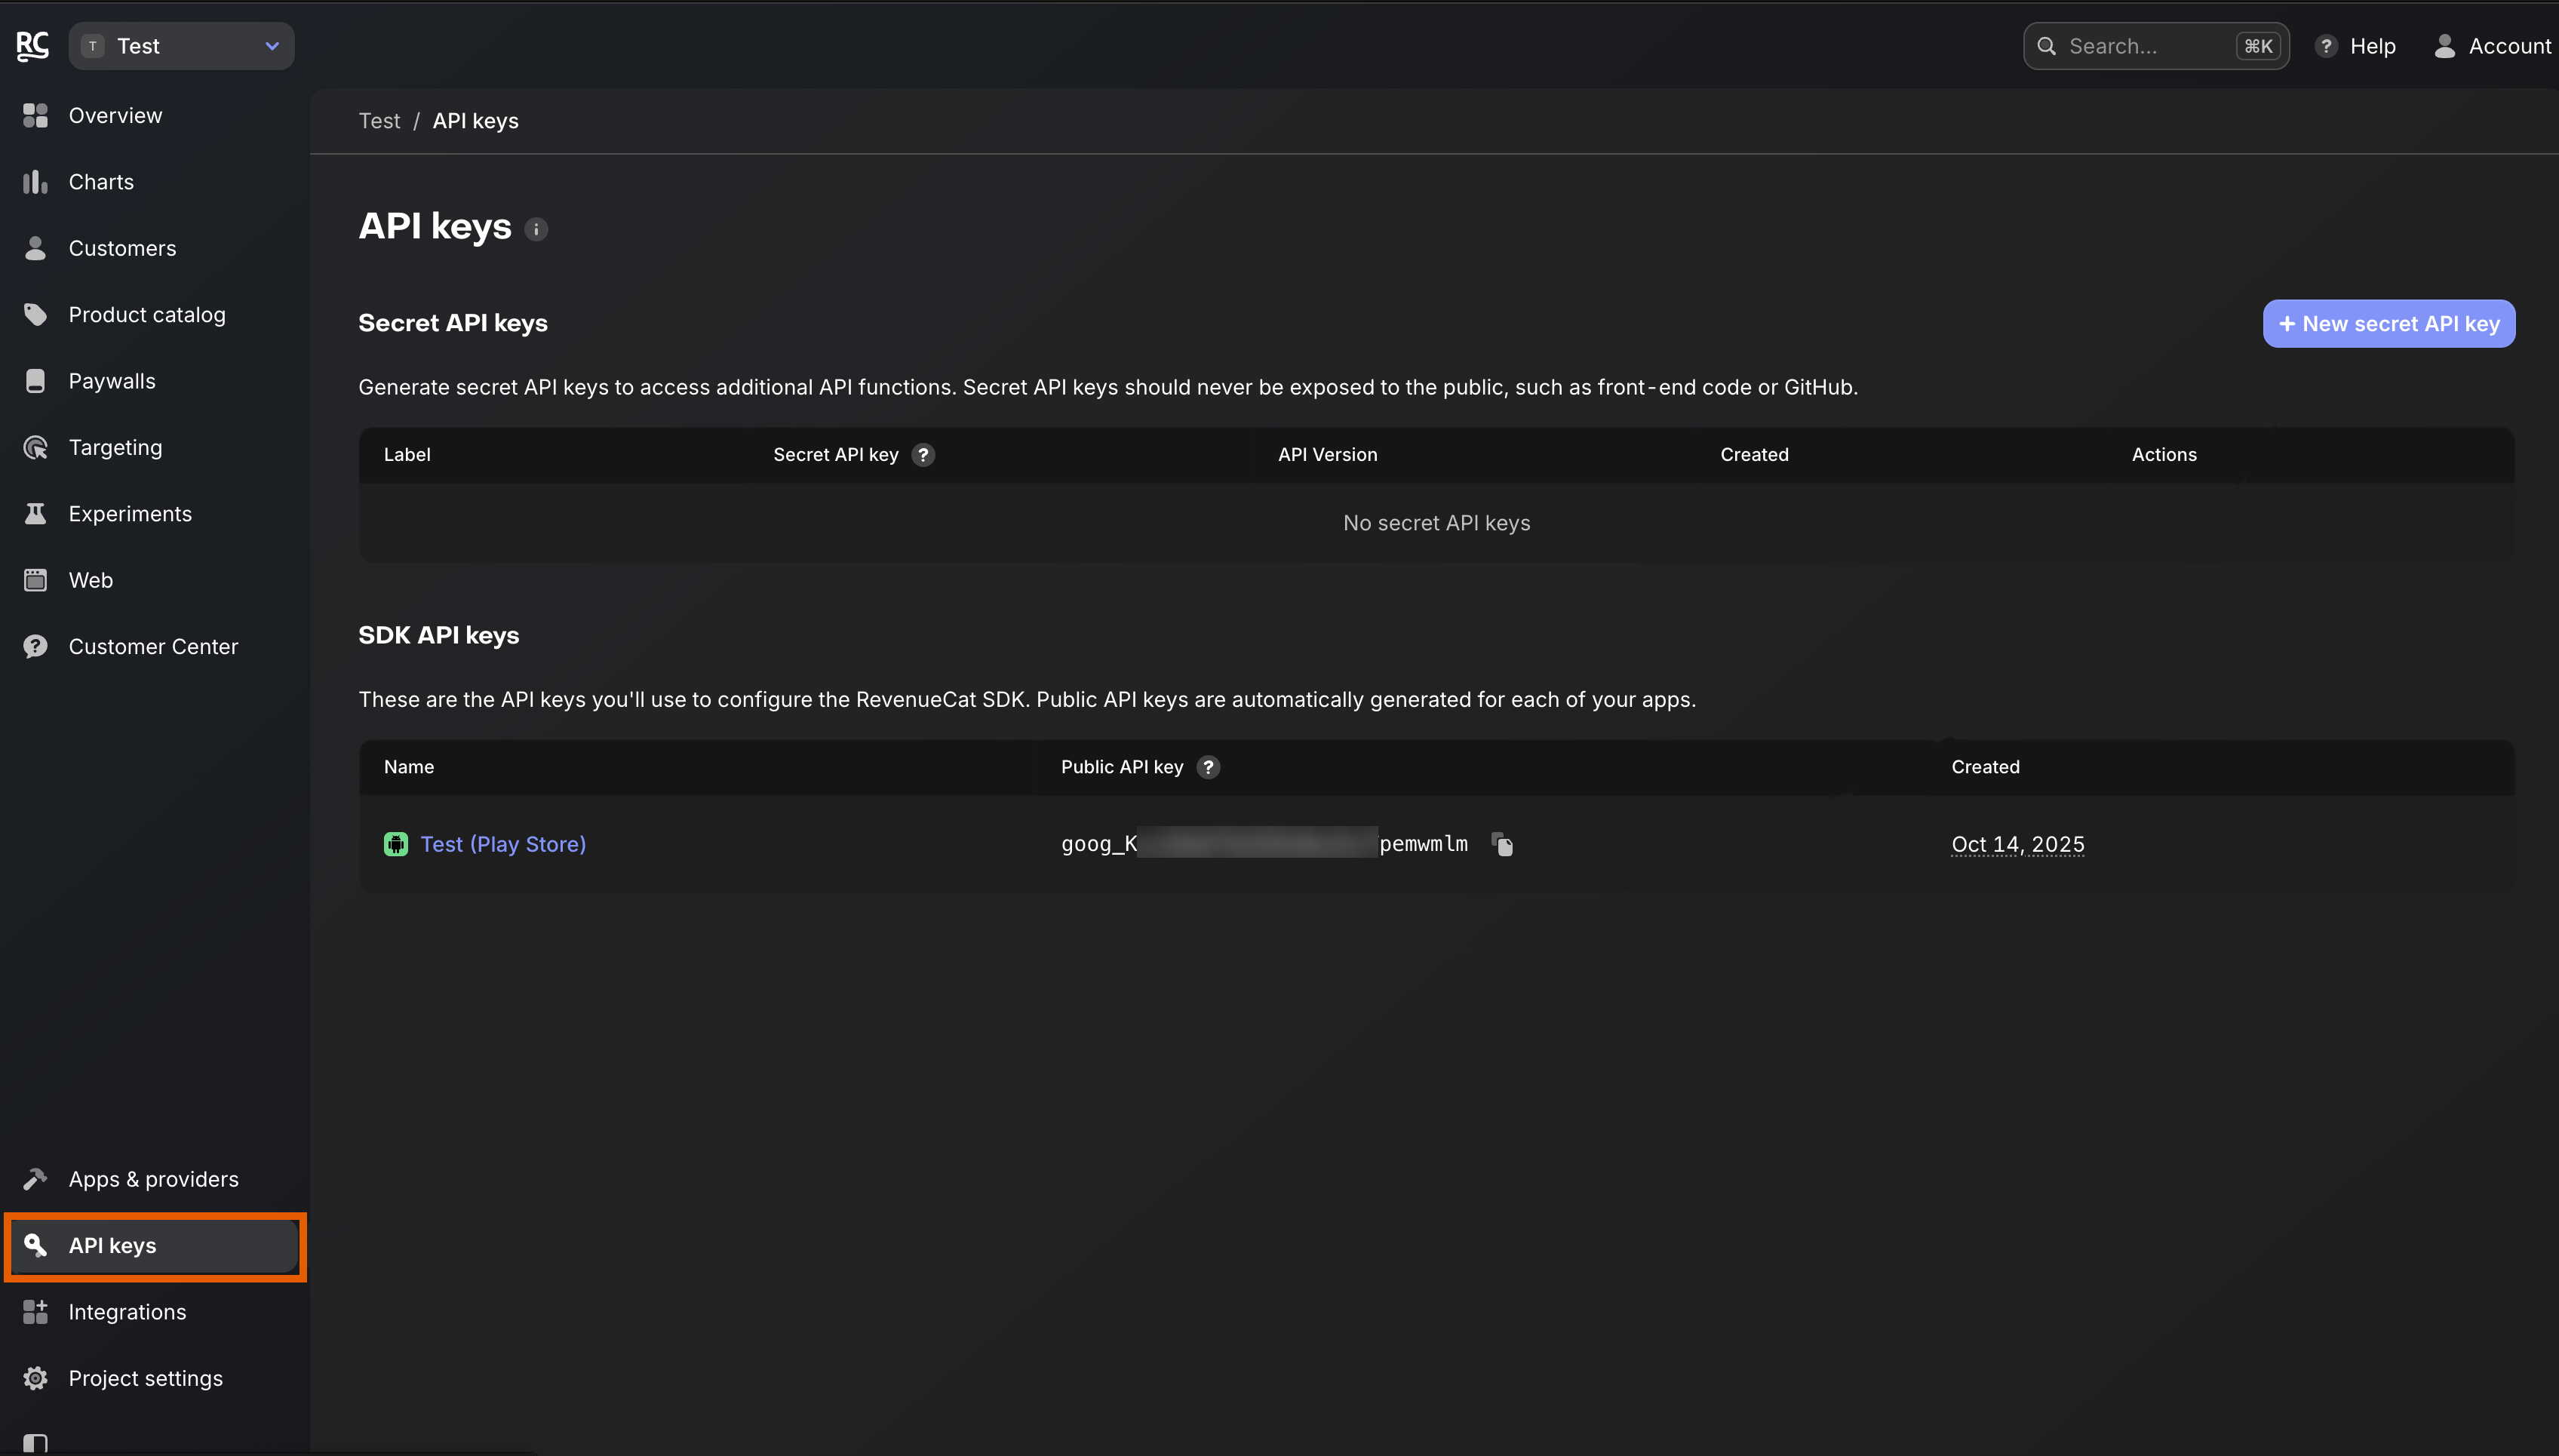Open the Test project dropdown
Image resolution: width=2559 pixels, height=1456 pixels.
181,46
